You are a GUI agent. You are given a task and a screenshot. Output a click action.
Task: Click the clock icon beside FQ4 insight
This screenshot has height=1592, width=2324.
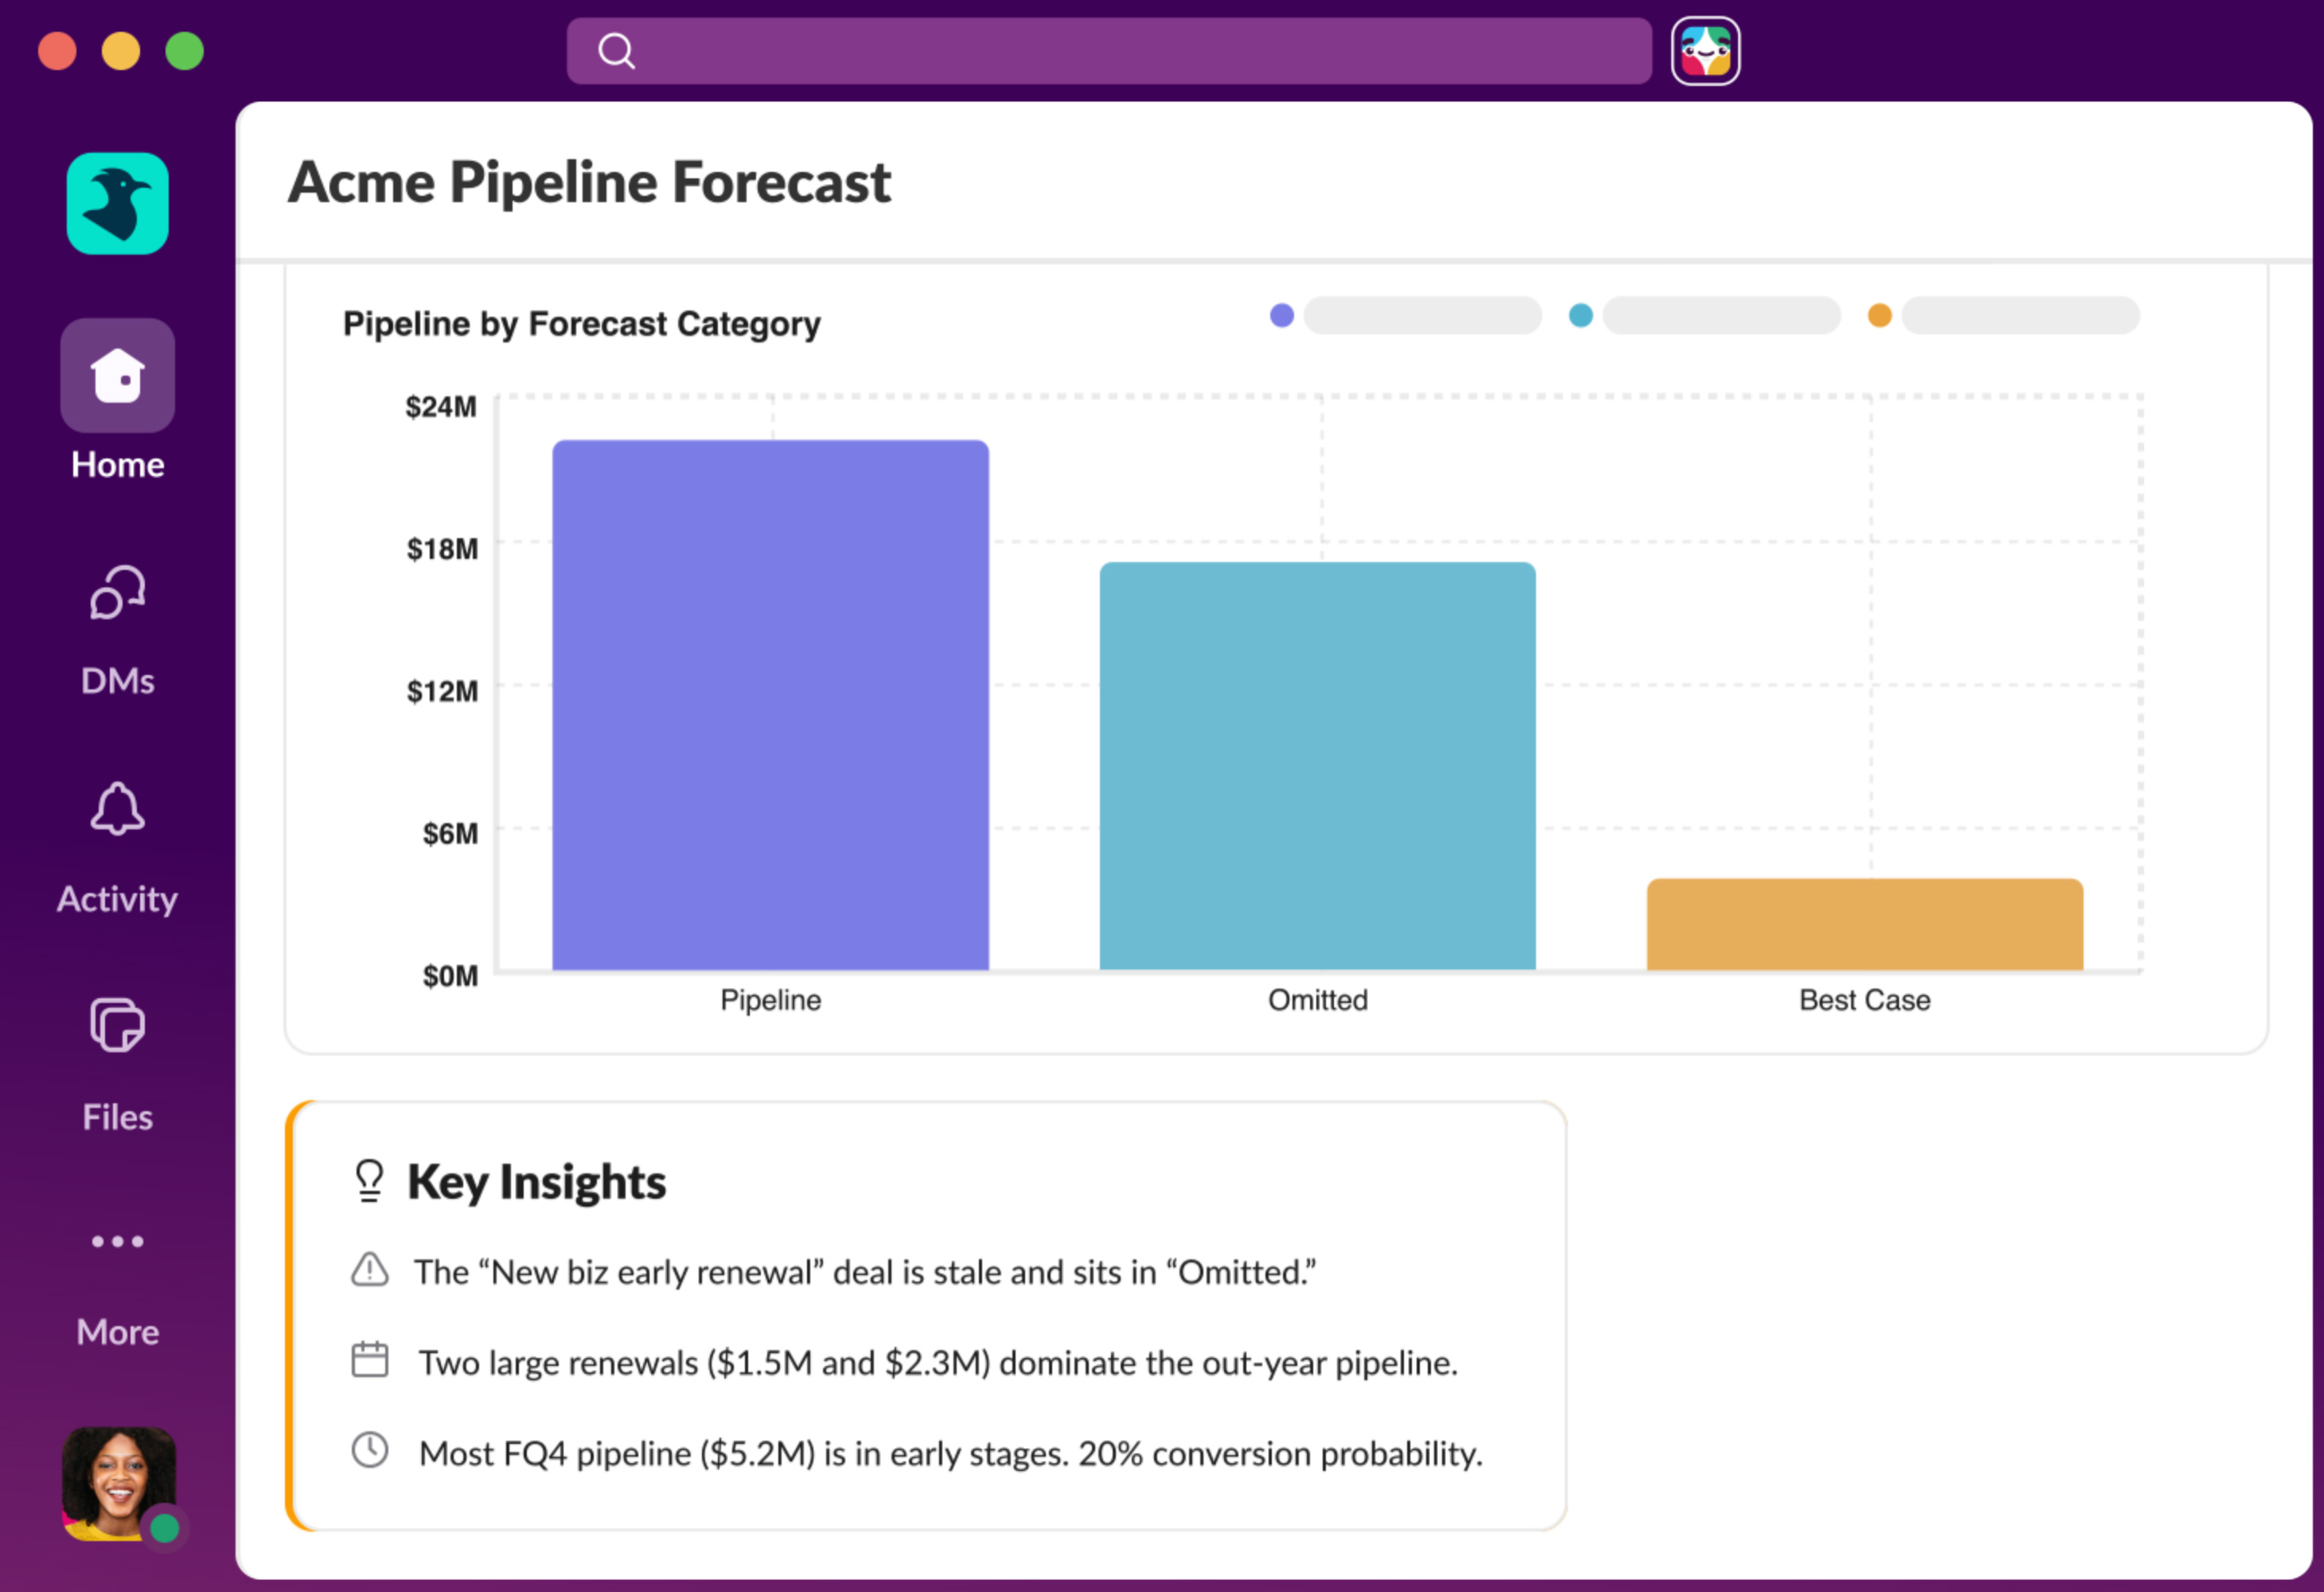370,1450
